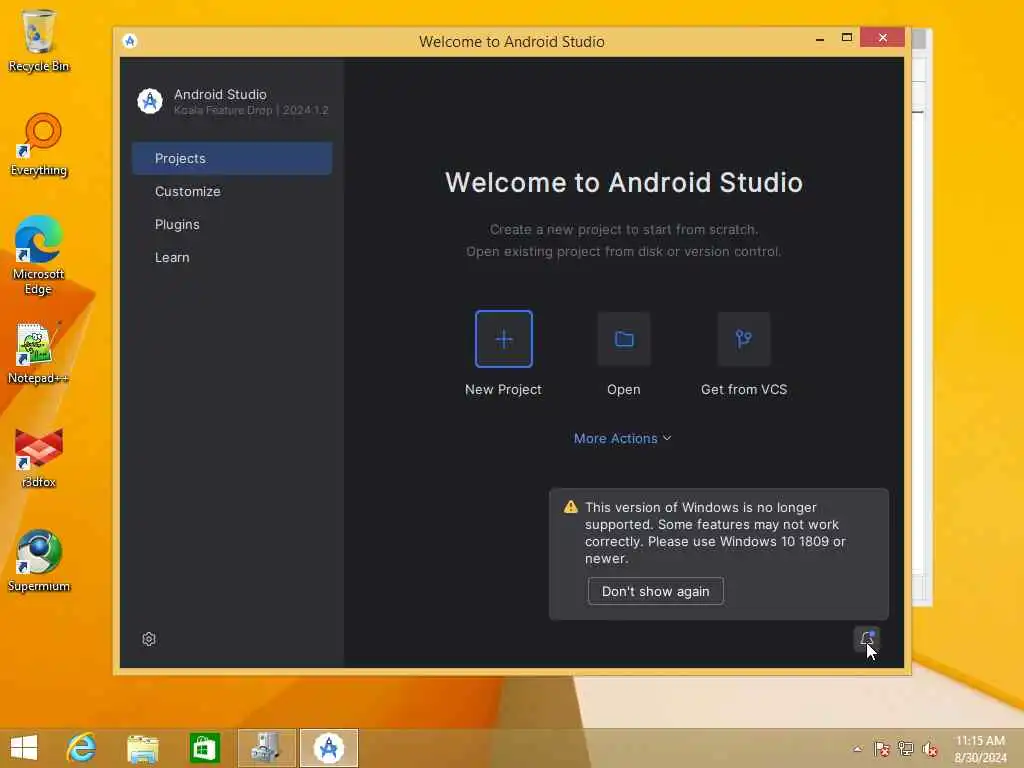This screenshot has height=768, width=1024.
Task: Open the Windows Start button
Action: click(x=24, y=748)
